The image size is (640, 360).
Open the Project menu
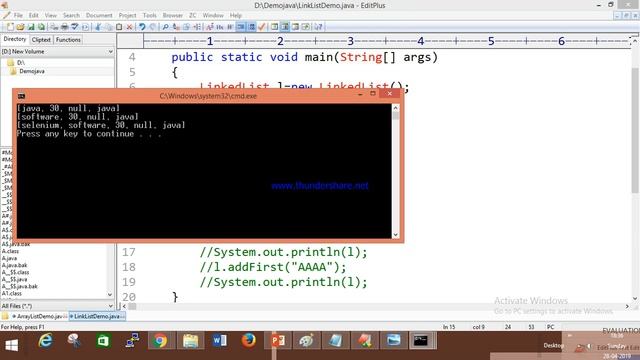[x=127, y=16]
